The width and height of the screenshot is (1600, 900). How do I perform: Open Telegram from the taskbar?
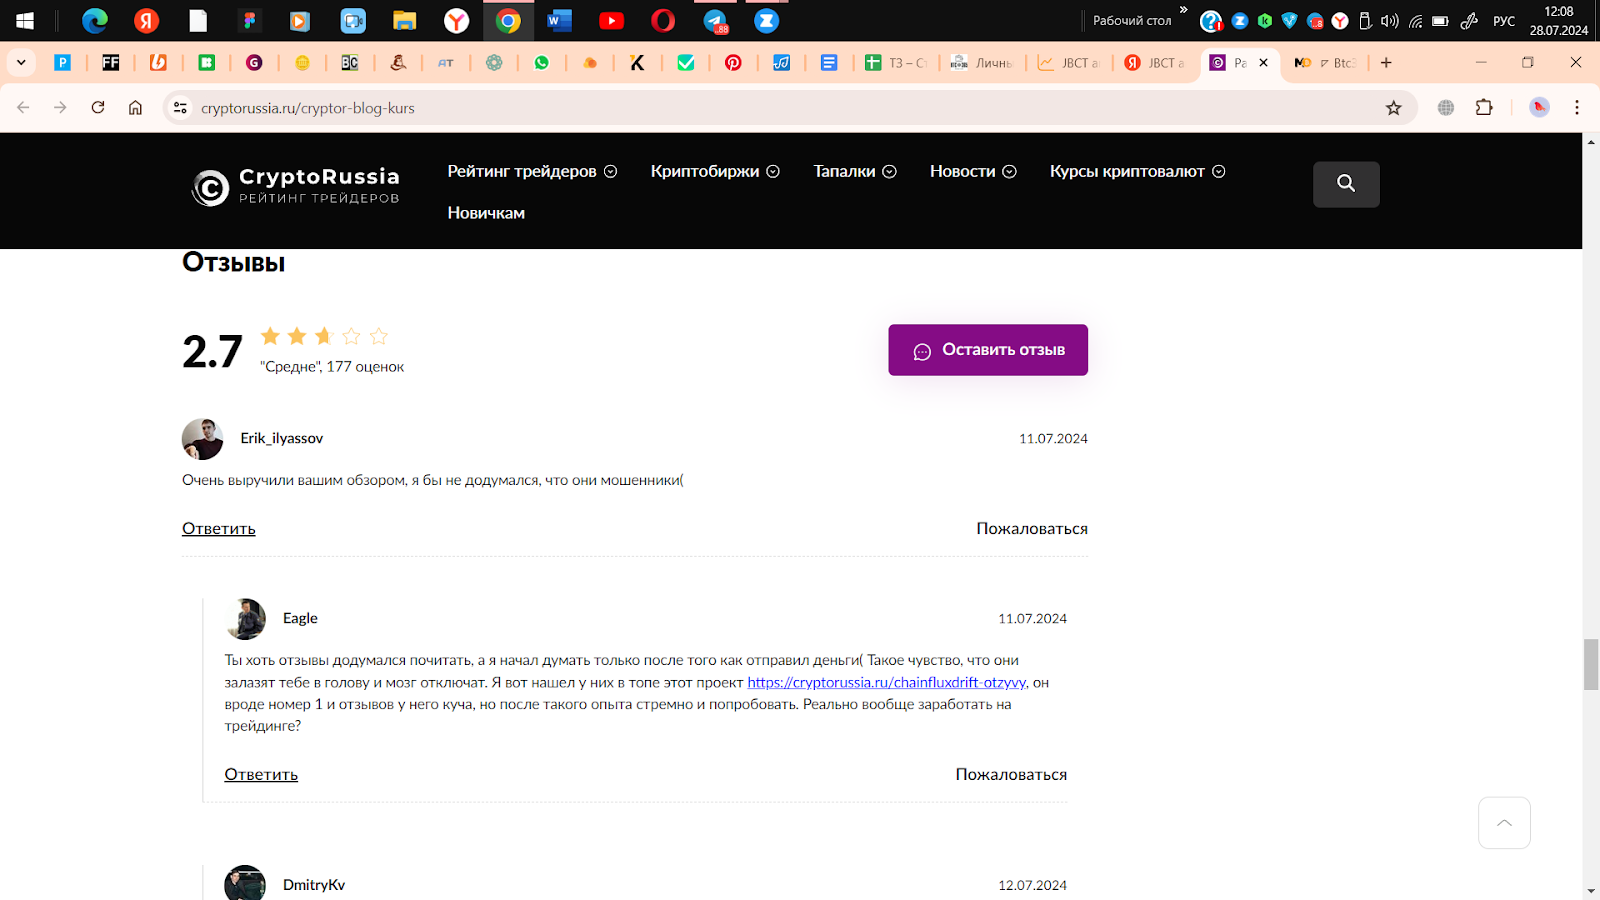(x=716, y=20)
